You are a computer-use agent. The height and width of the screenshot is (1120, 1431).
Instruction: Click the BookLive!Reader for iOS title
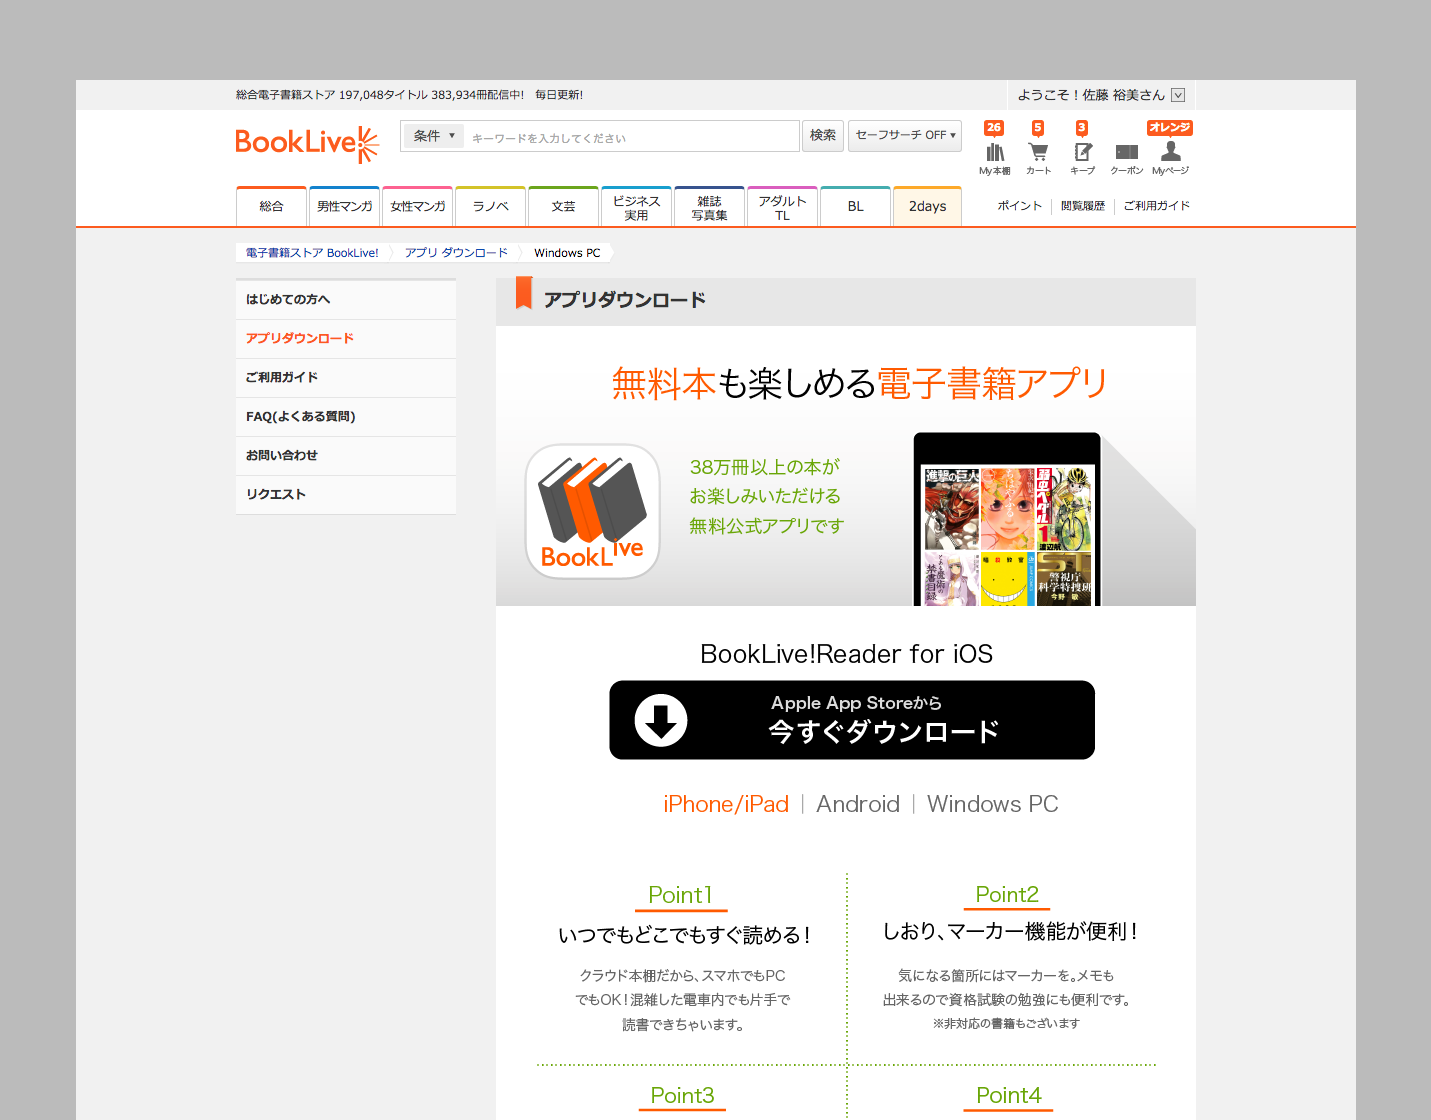pos(846,654)
